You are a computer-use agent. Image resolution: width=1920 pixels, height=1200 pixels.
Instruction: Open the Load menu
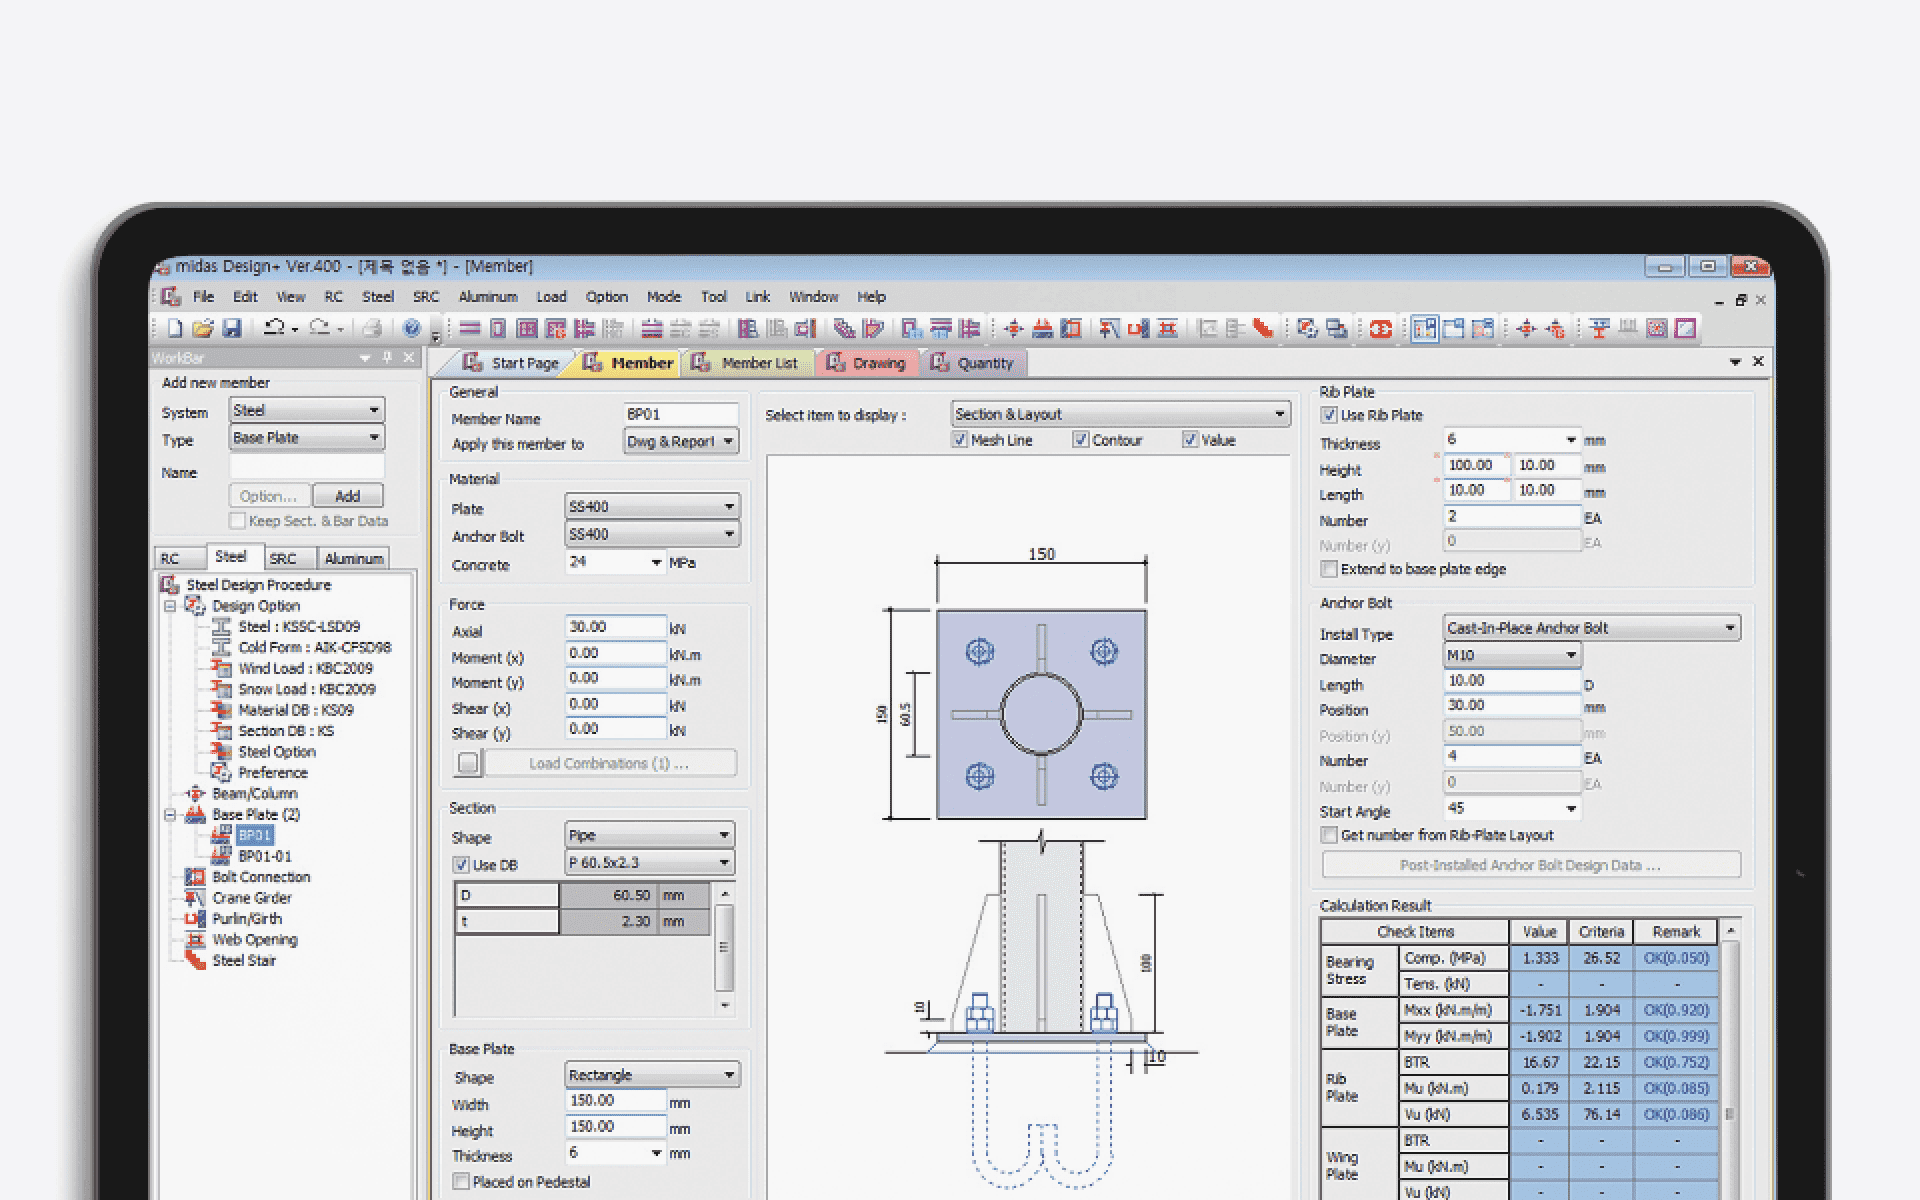point(551,297)
